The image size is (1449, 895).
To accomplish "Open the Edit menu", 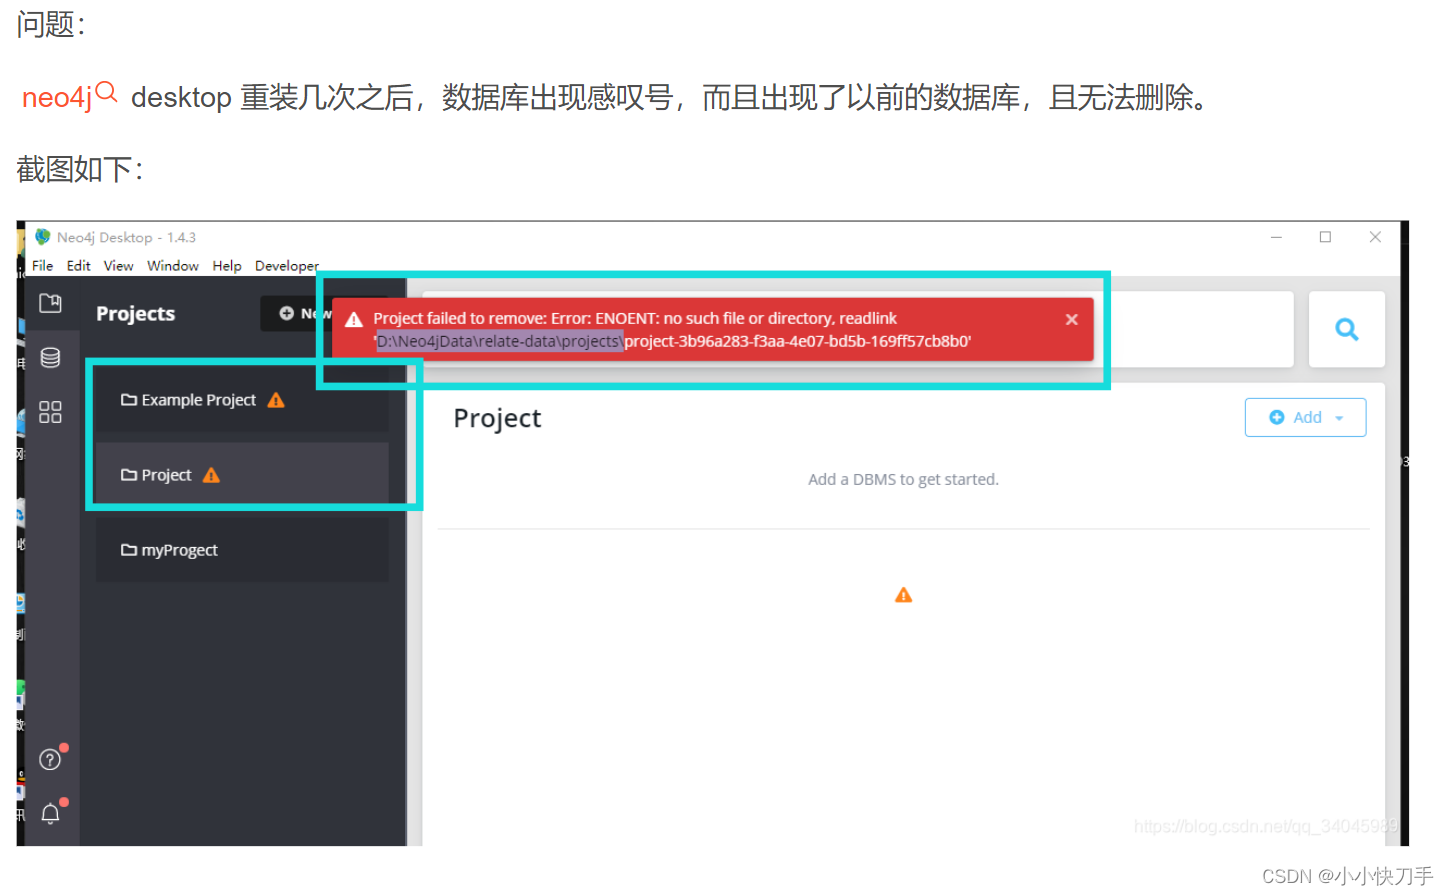I will [78, 266].
